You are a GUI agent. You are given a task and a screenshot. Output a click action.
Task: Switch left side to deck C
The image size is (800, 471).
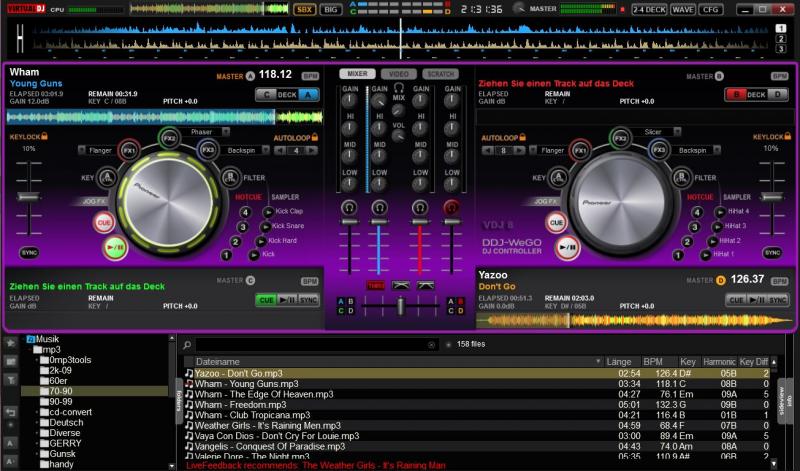266,95
